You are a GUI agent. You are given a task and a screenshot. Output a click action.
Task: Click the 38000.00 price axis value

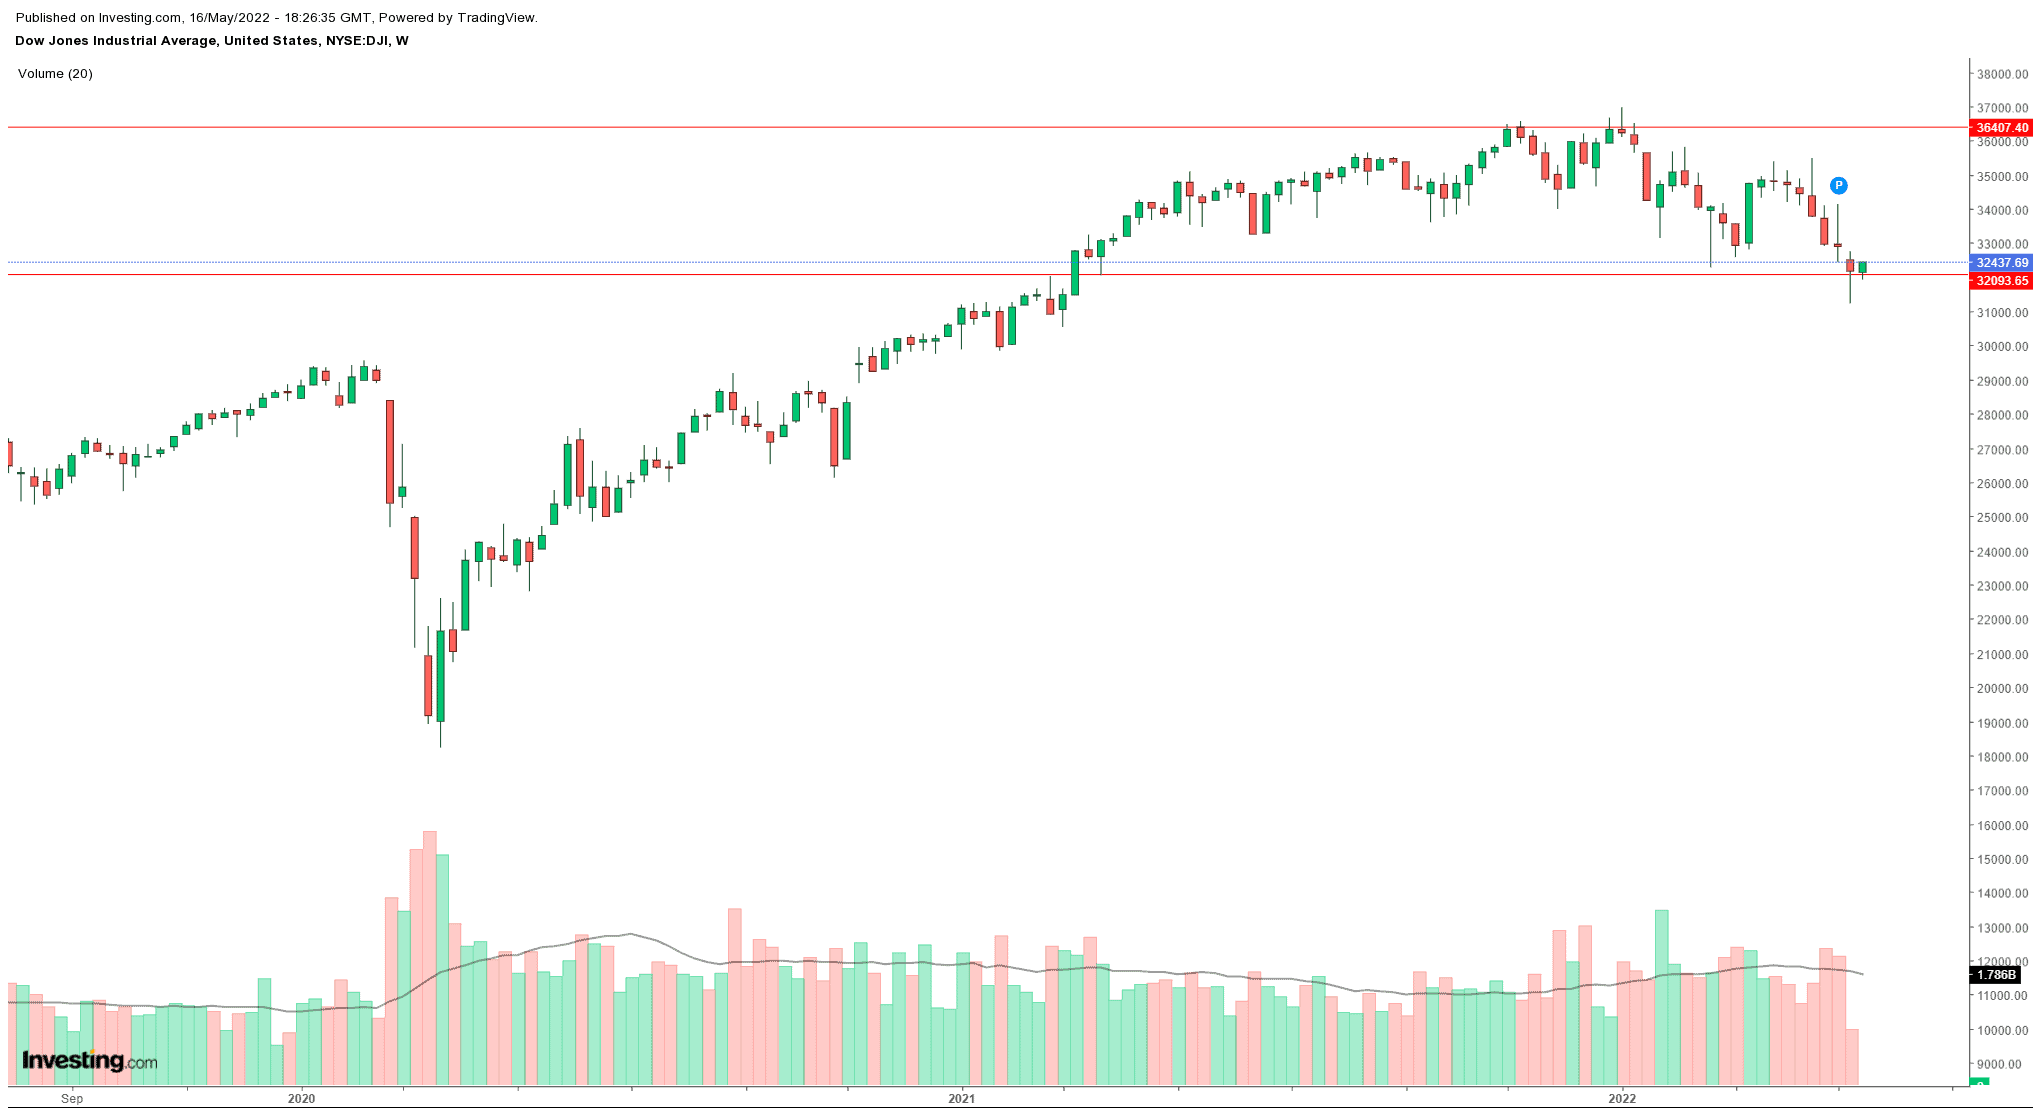(x=2003, y=74)
